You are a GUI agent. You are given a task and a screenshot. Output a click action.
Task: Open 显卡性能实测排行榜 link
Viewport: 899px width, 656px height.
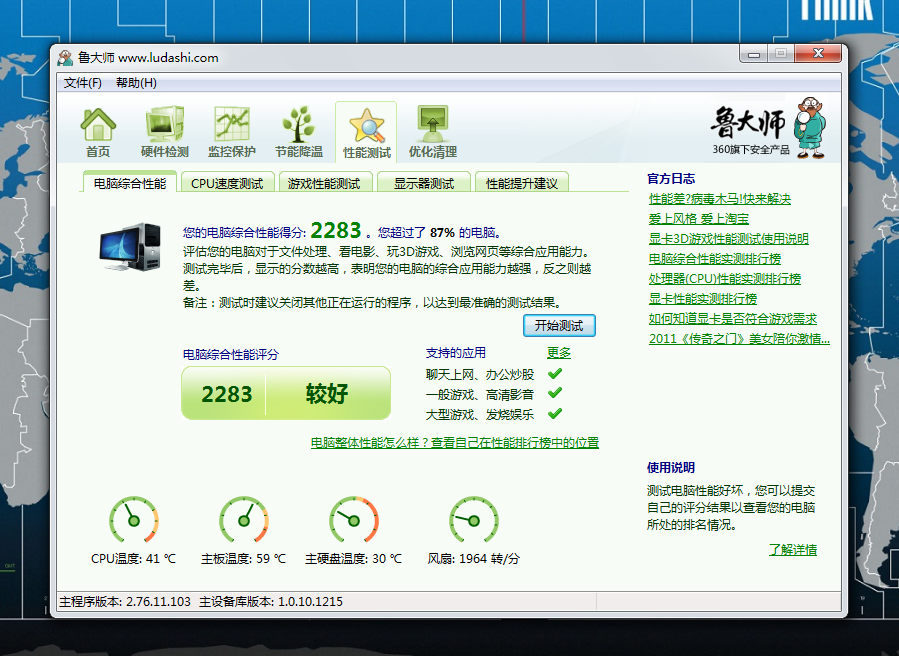pos(702,299)
